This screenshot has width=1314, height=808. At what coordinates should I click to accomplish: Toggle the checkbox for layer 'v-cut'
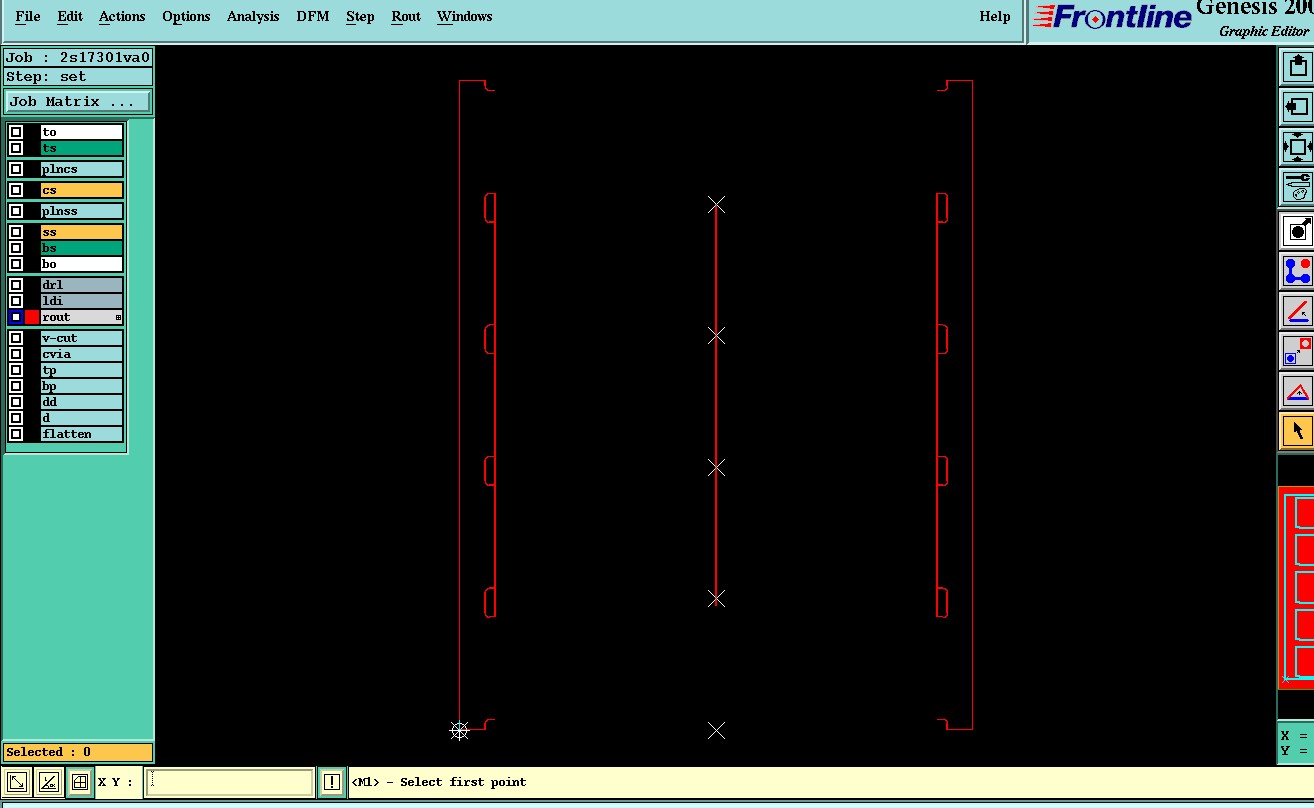pos(16,338)
